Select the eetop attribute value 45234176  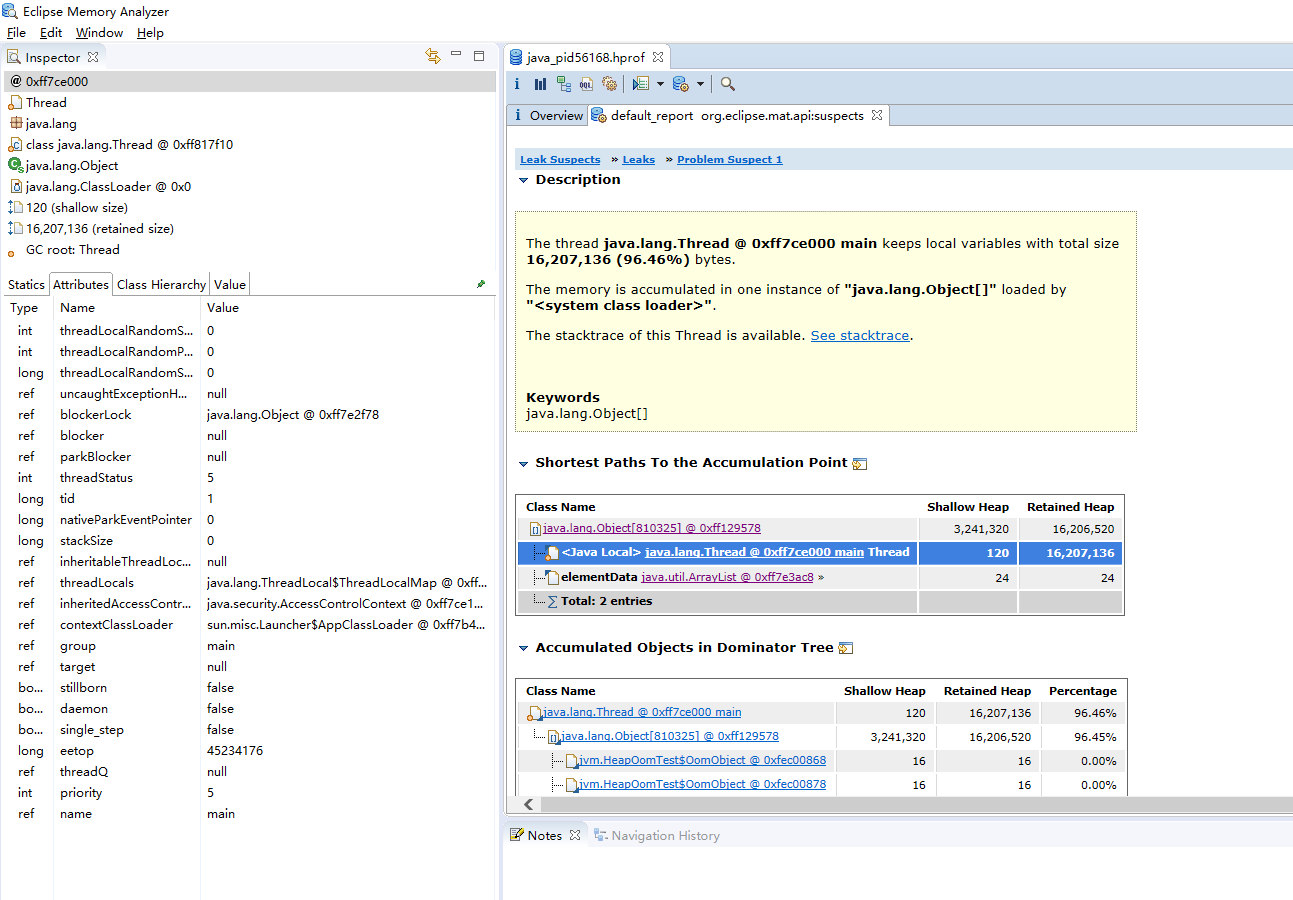(x=235, y=750)
